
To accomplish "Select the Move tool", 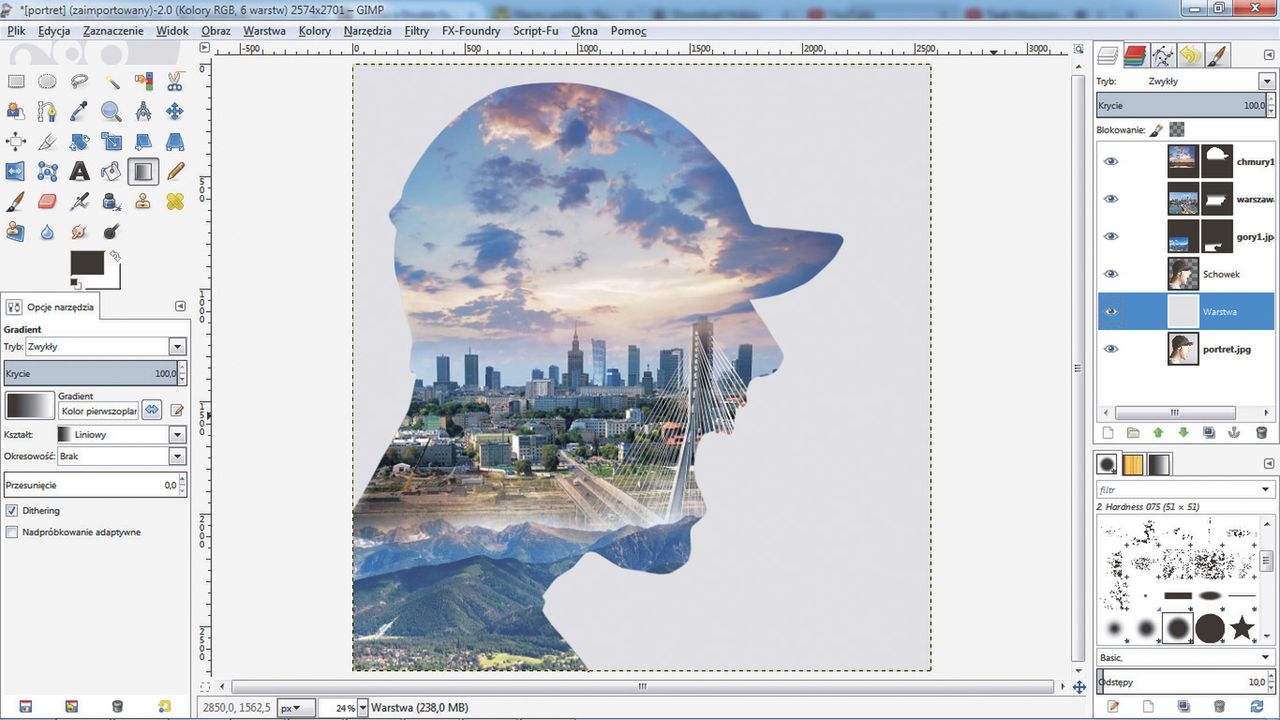I will (x=175, y=112).
